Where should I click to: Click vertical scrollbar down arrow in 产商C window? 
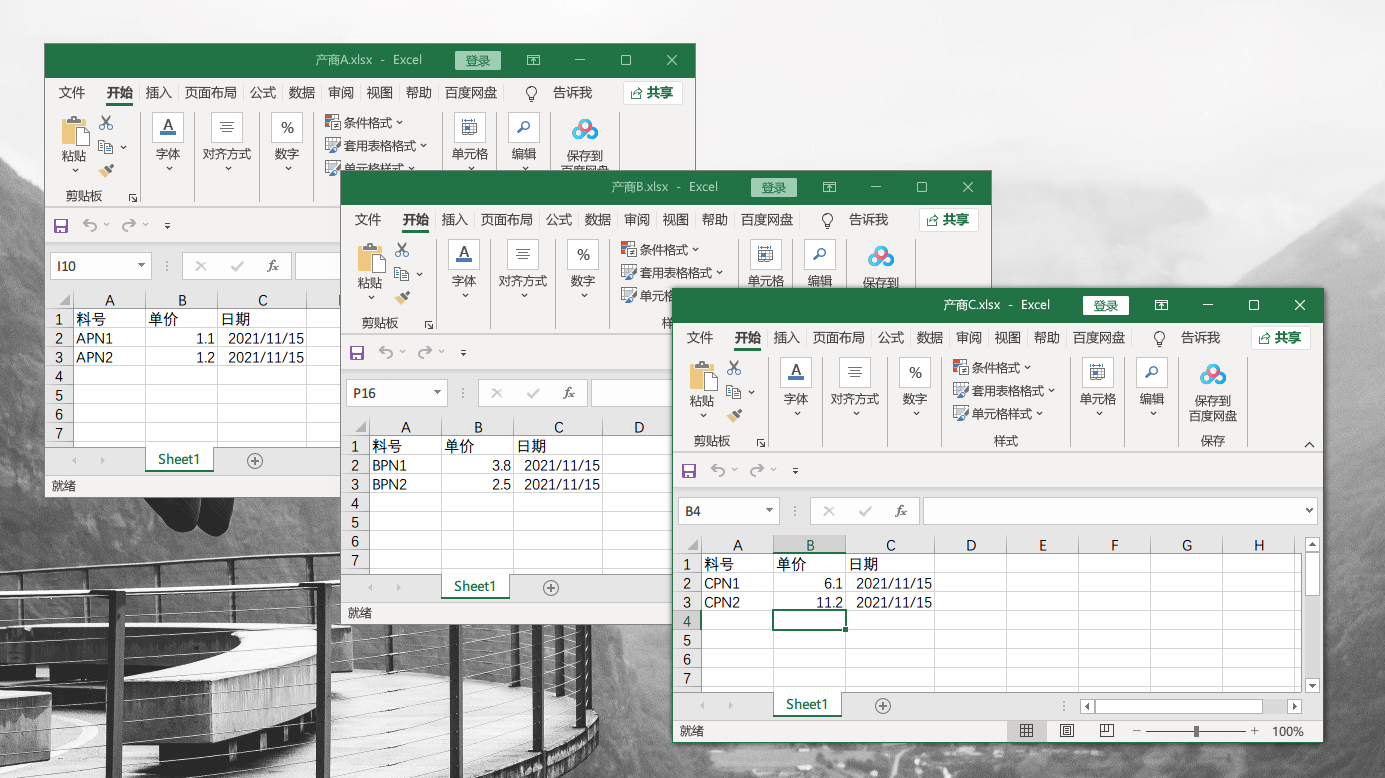(1312, 685)
